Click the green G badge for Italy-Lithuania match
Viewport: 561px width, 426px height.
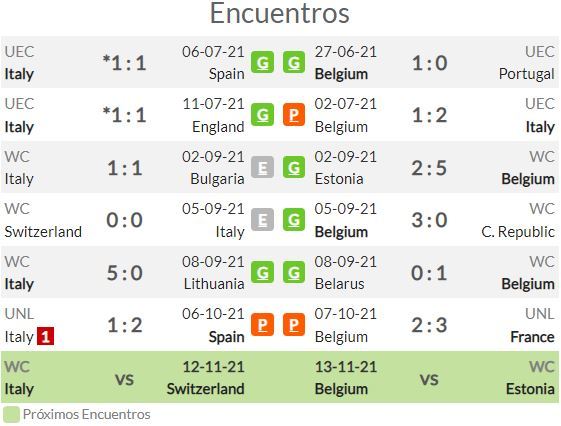(x=262, y=272)
